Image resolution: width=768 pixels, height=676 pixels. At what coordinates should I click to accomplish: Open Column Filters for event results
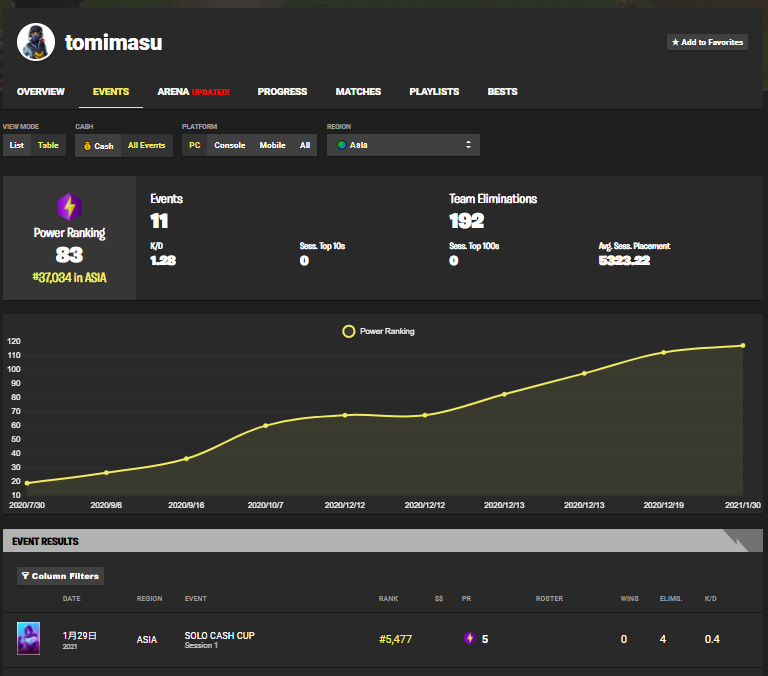click(x=60, y=576)
